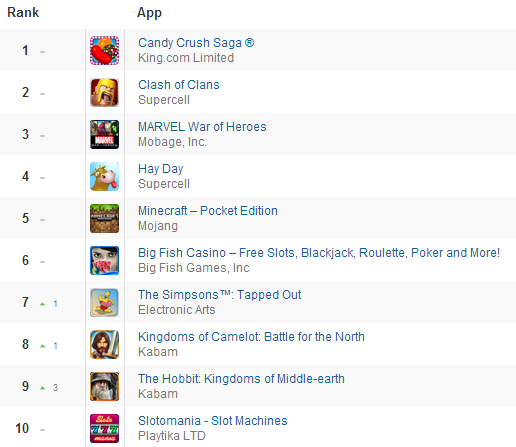Select The Simpsons Tapped Out icon
The image size is (516, 447).
coord(104,302)
